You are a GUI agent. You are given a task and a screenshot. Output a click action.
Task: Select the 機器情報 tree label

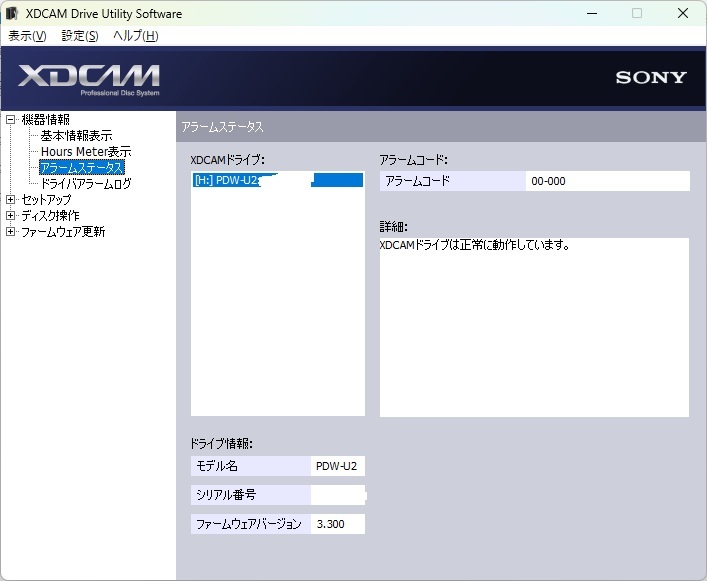(46, 120)
